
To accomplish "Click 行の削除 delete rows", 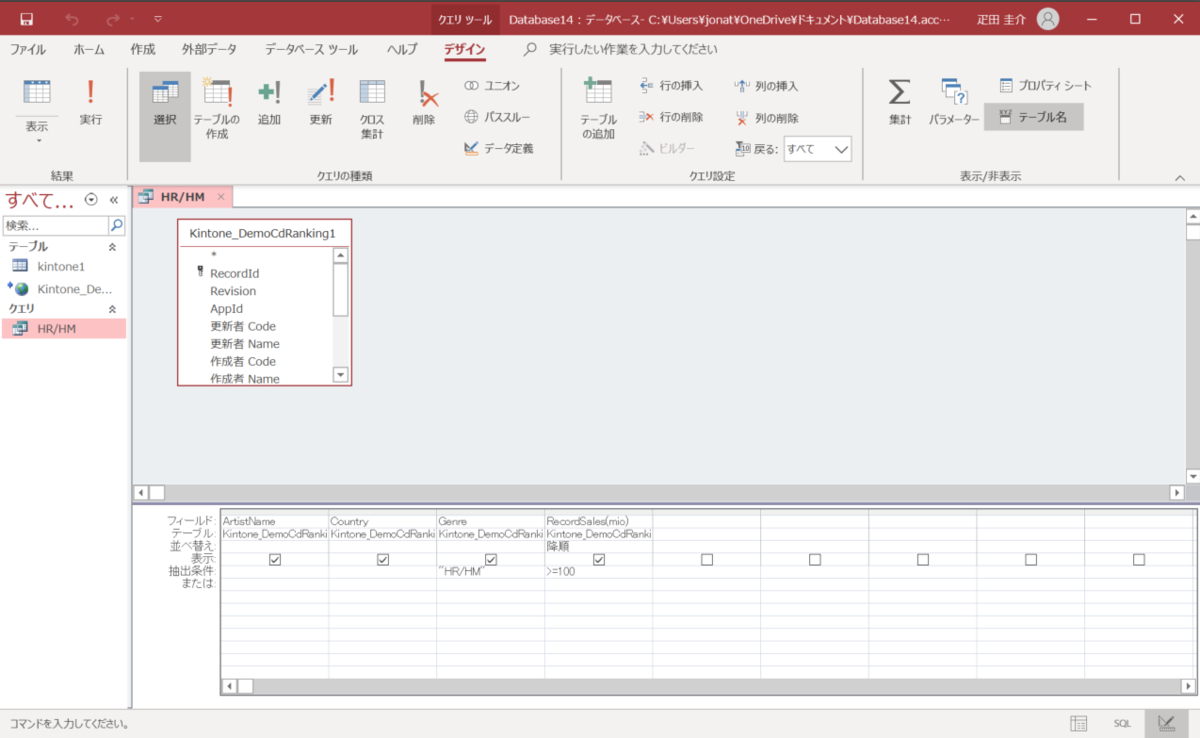I will 671,117.
